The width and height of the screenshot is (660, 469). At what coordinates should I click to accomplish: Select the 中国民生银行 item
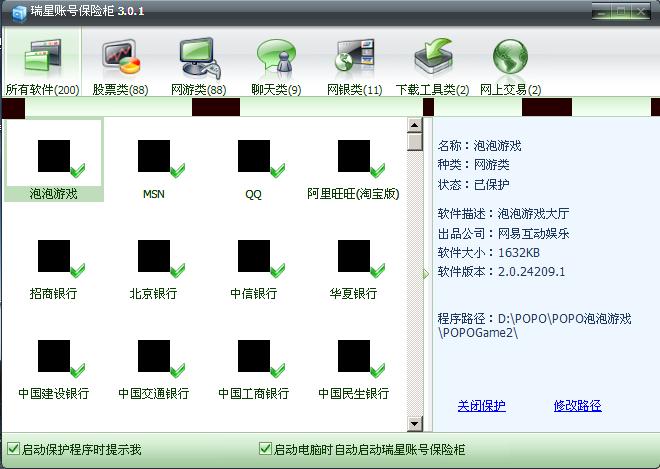point(353,370)
